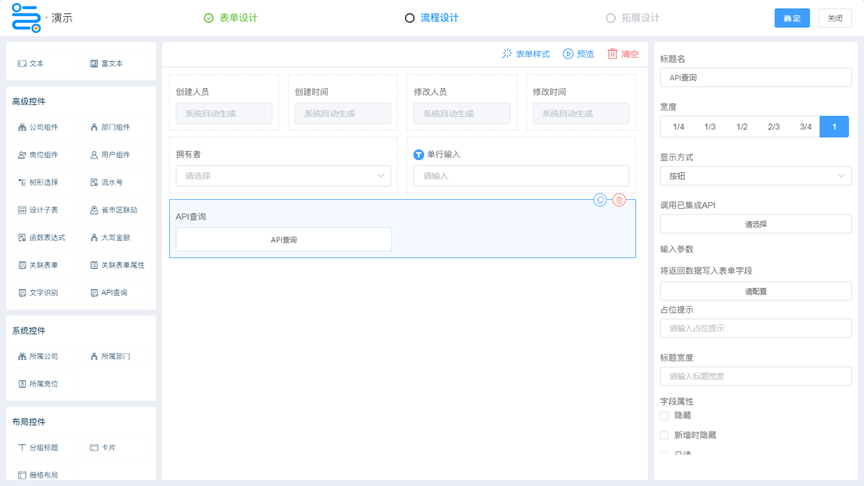This screenshot has width=864, height=486.
Task: Select the 大写金额 control
Action: [x=110, y=238]
